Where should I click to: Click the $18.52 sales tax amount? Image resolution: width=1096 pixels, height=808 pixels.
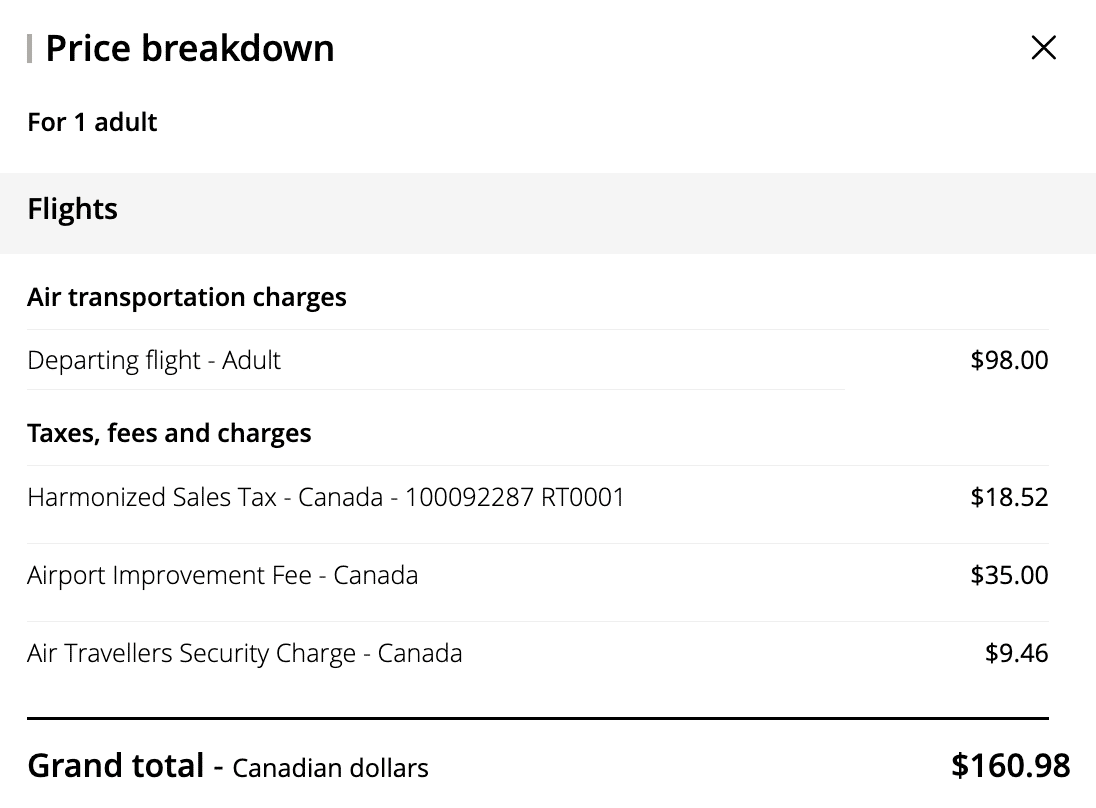[1009, 497]
